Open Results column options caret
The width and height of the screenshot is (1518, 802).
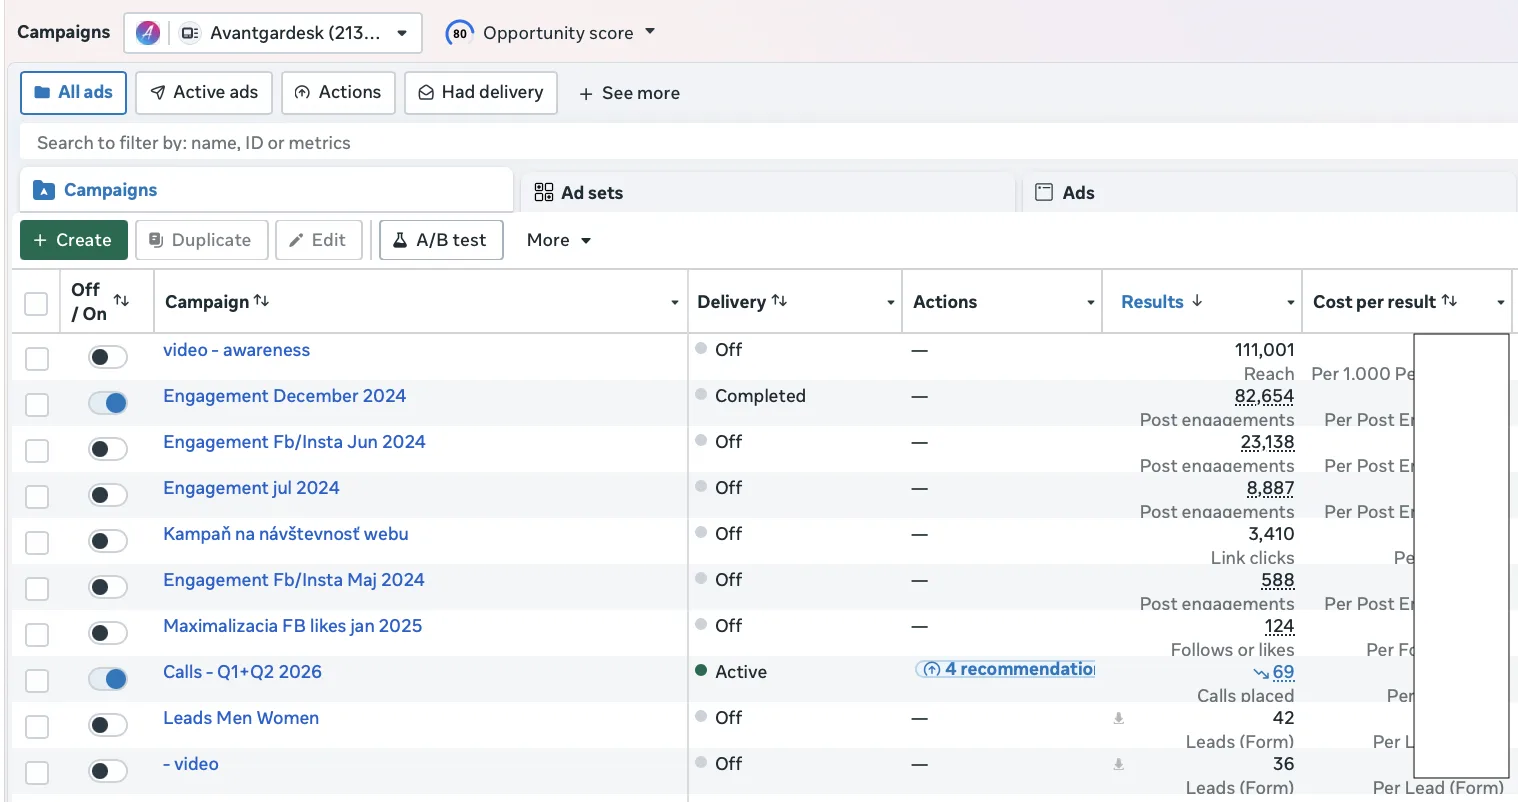coord(1290,302)
